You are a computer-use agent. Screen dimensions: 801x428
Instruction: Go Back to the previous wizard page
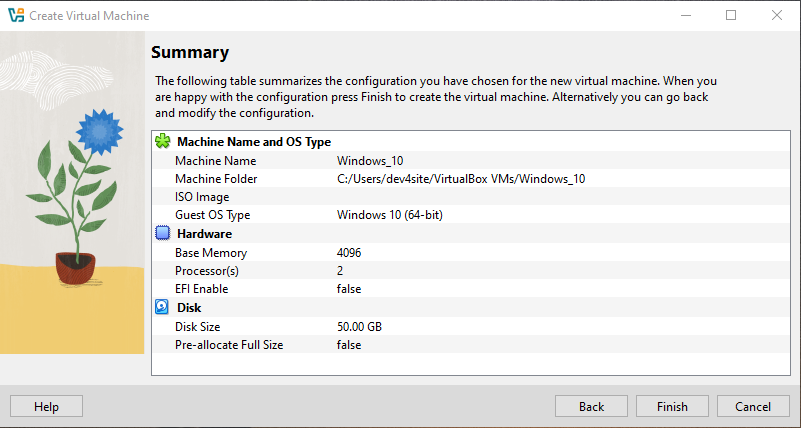[591, 407]
